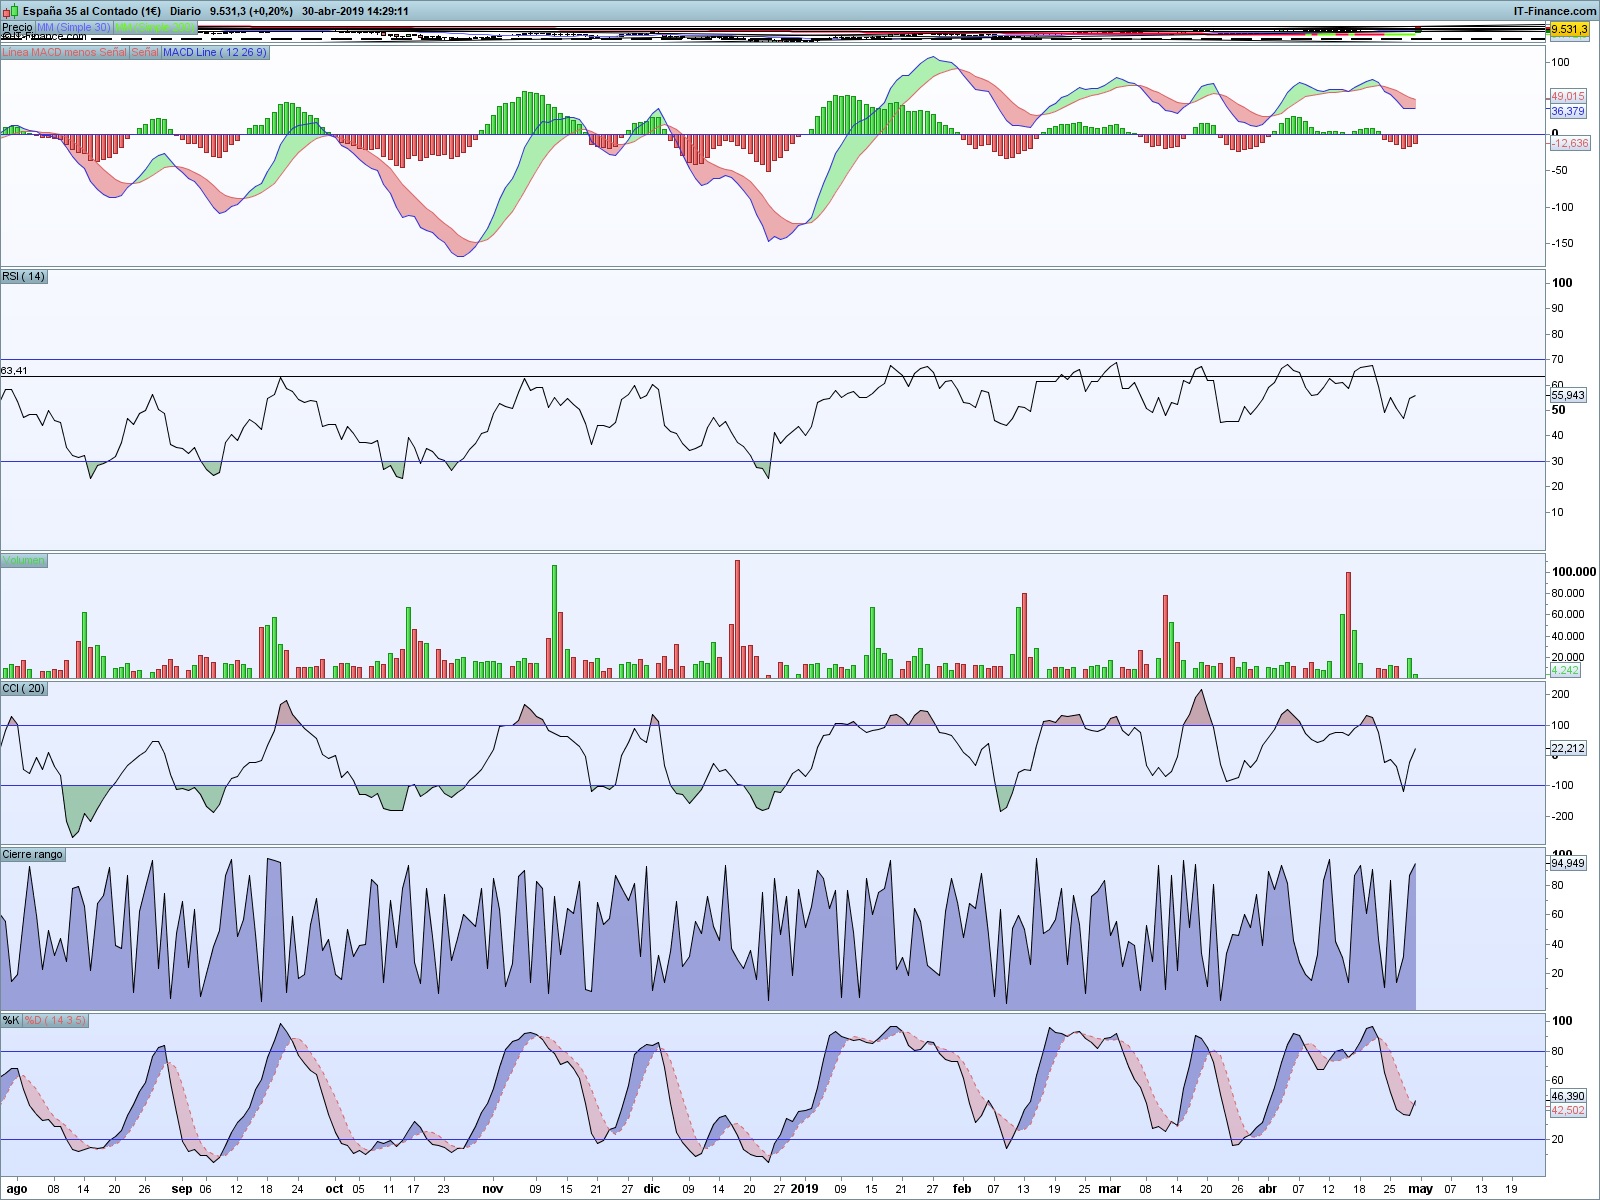Click the dic month on the date axis
This screenshot has width=1600, height=1200.
(x=652, y=1189)
